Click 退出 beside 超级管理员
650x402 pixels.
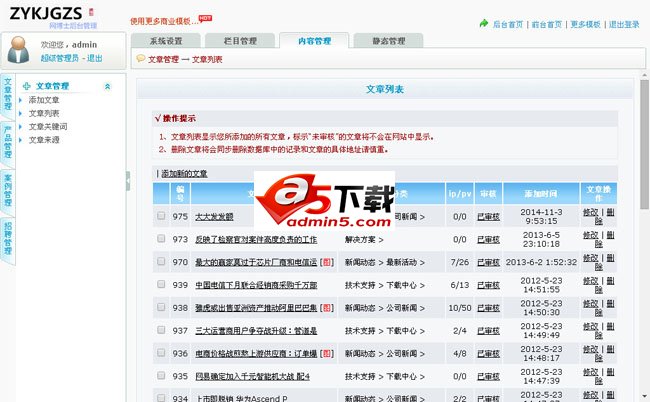point(95,58)
